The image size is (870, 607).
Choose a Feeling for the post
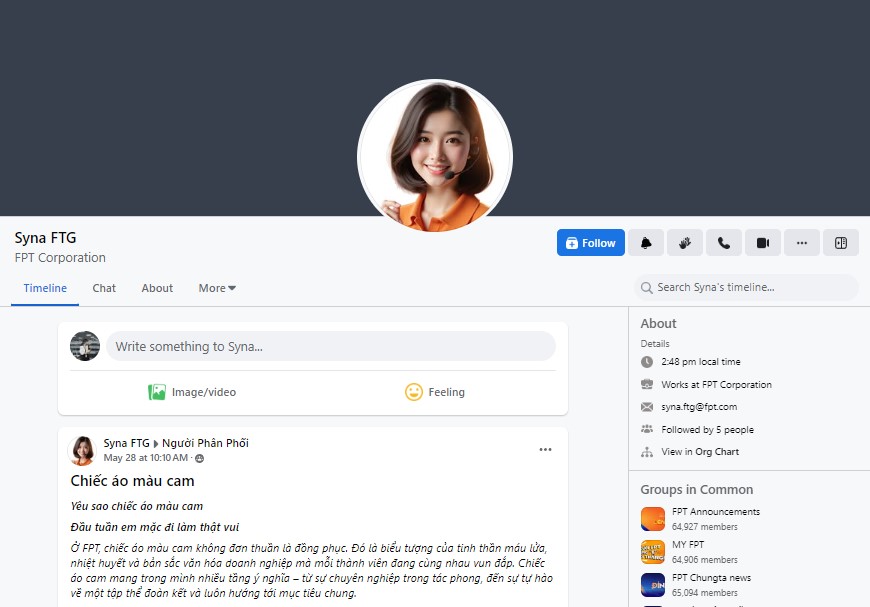(x=435, y=392)
